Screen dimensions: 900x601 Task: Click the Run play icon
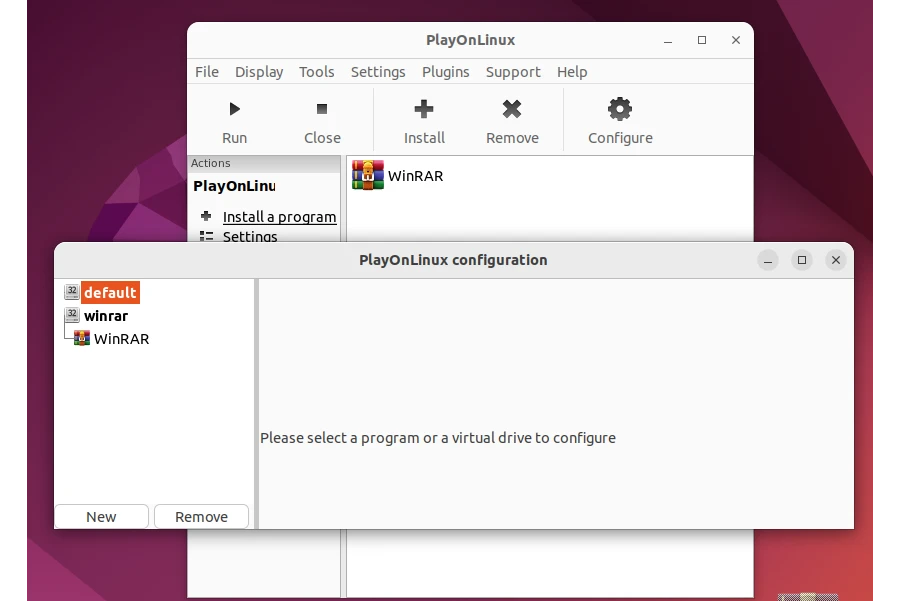click(234, 109)
